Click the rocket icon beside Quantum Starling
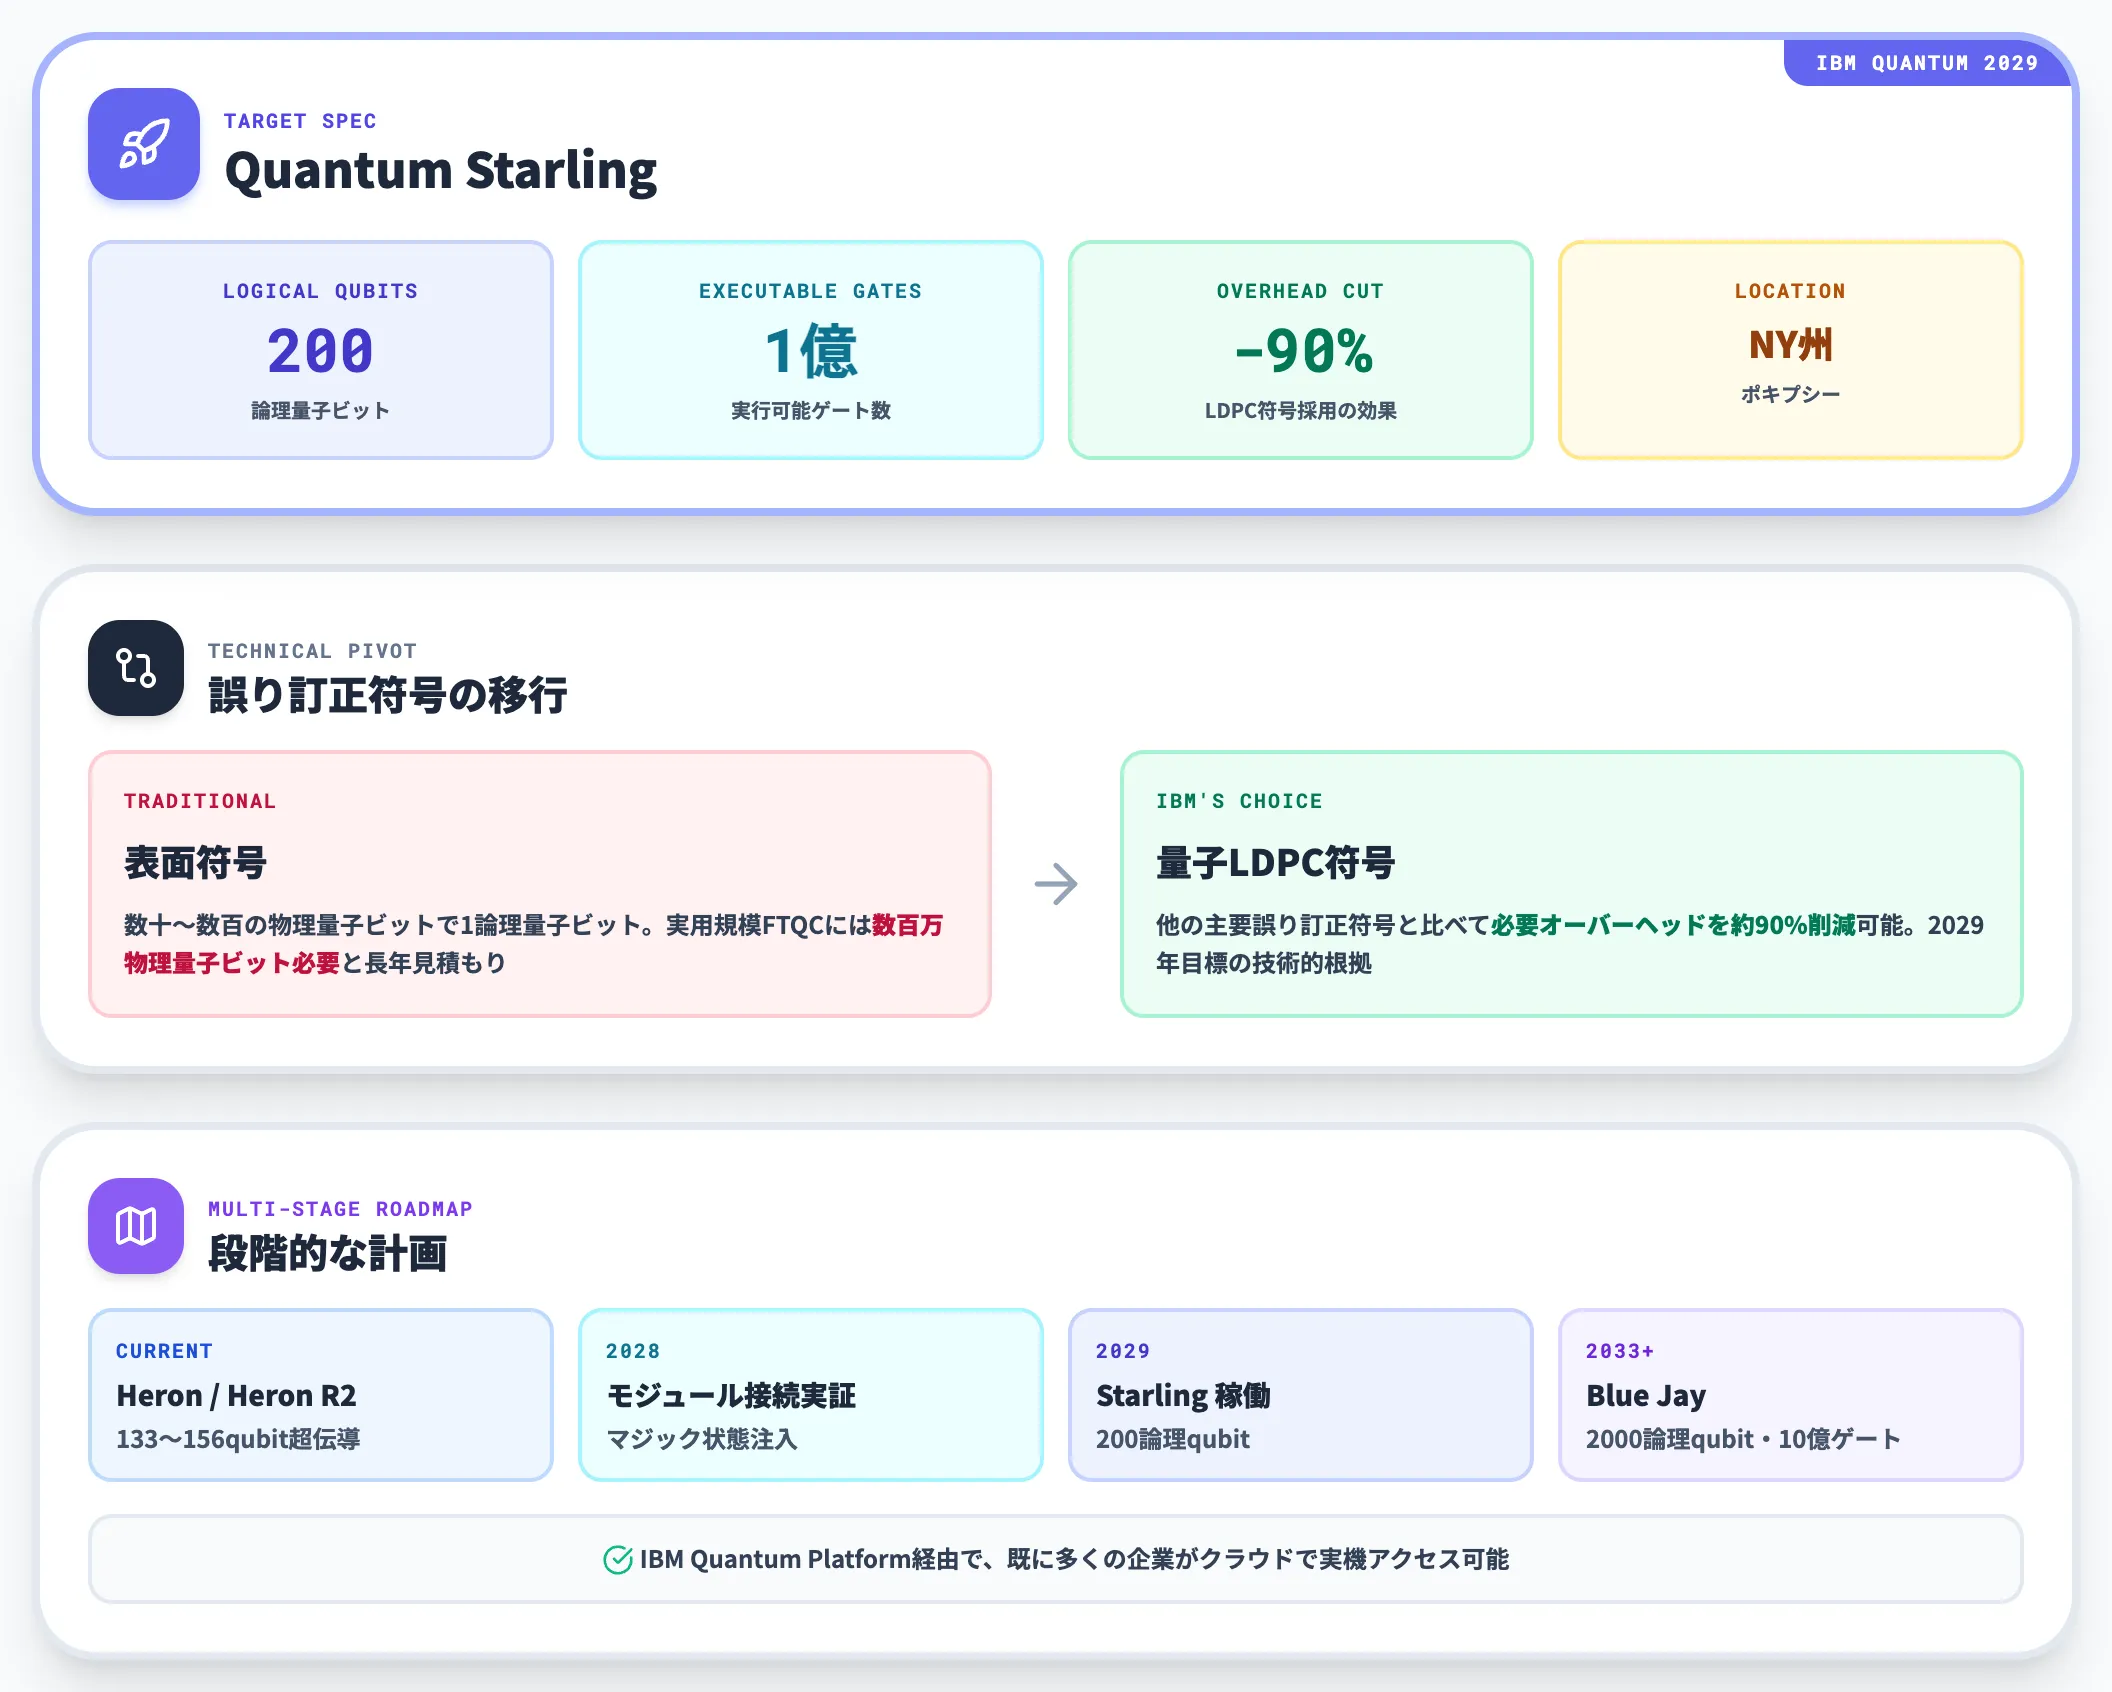2112x1692 pixels. [144, 144]
